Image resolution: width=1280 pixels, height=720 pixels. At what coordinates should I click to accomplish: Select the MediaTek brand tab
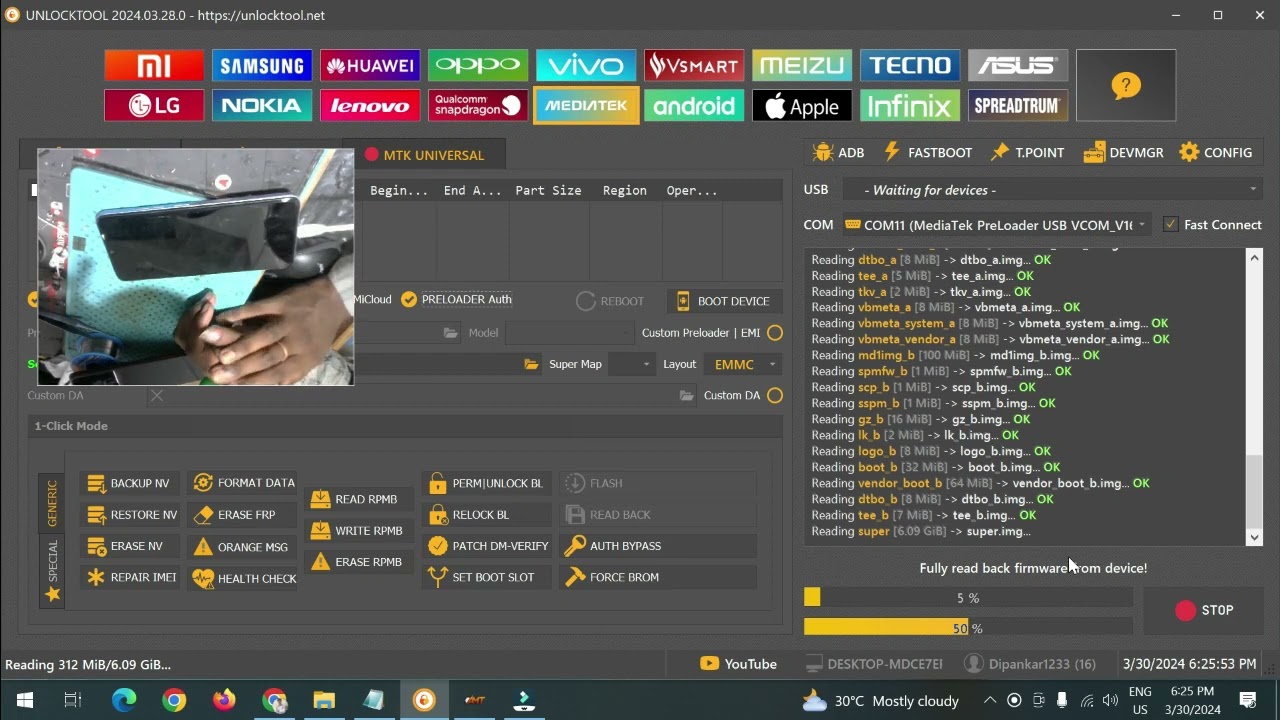tap(586, 106)
